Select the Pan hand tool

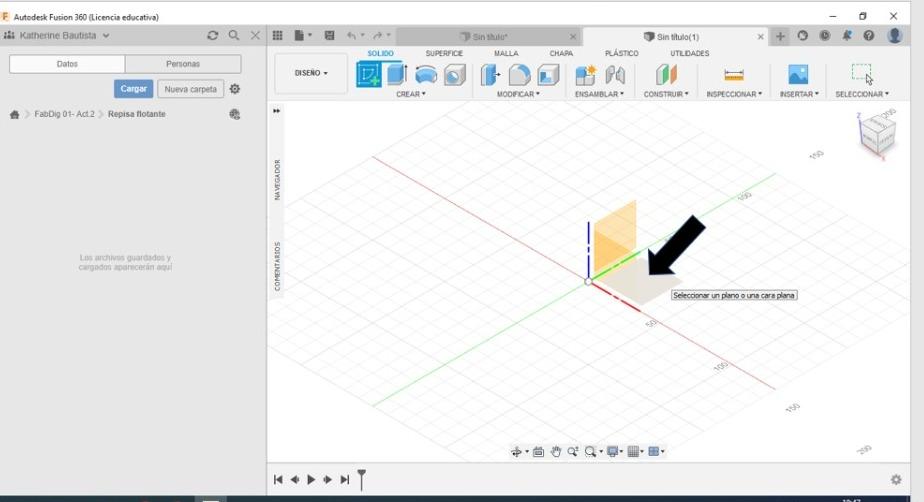[x=556, y=452]
